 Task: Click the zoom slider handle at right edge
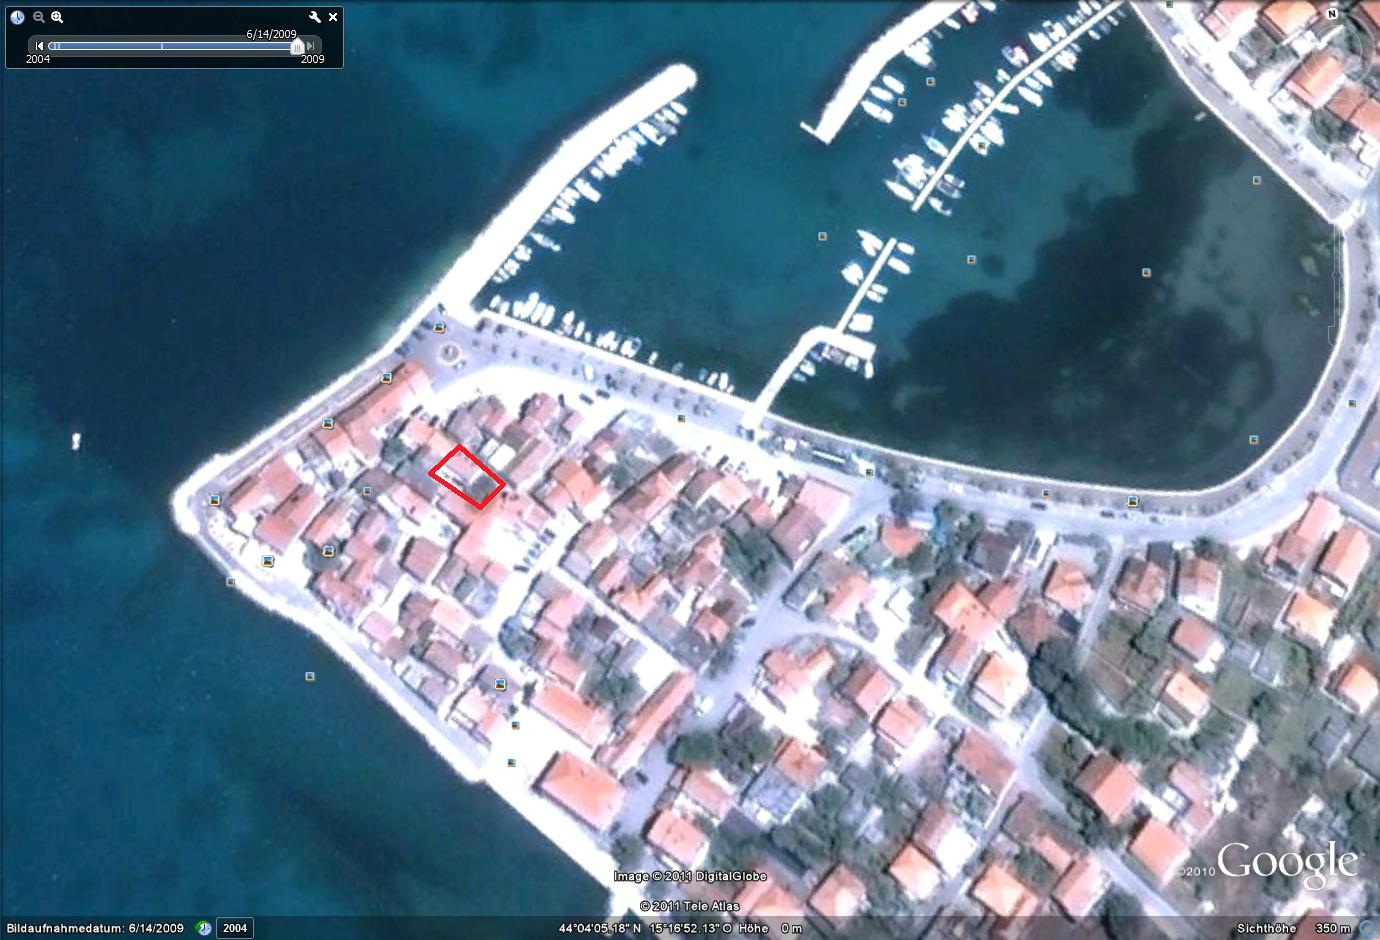[1336, 273]
